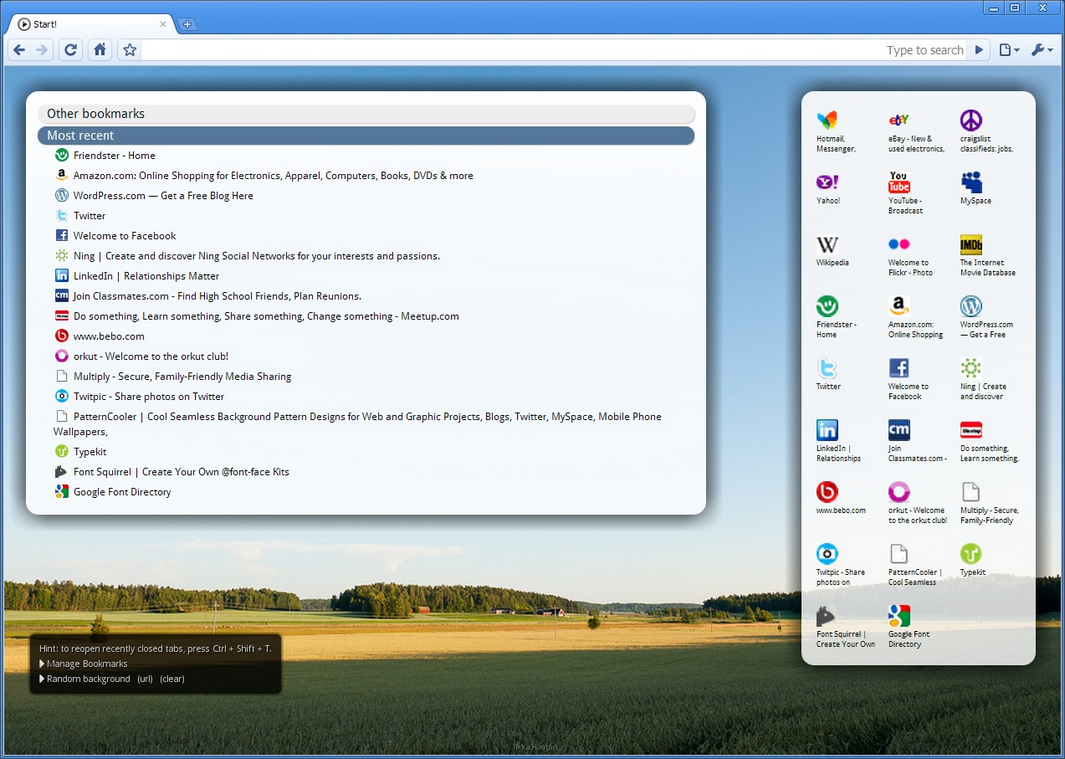Open the Meetup.com bookmark link in the list
Image resolution: width=1065 pixels, height=759 pixels.
266,316
